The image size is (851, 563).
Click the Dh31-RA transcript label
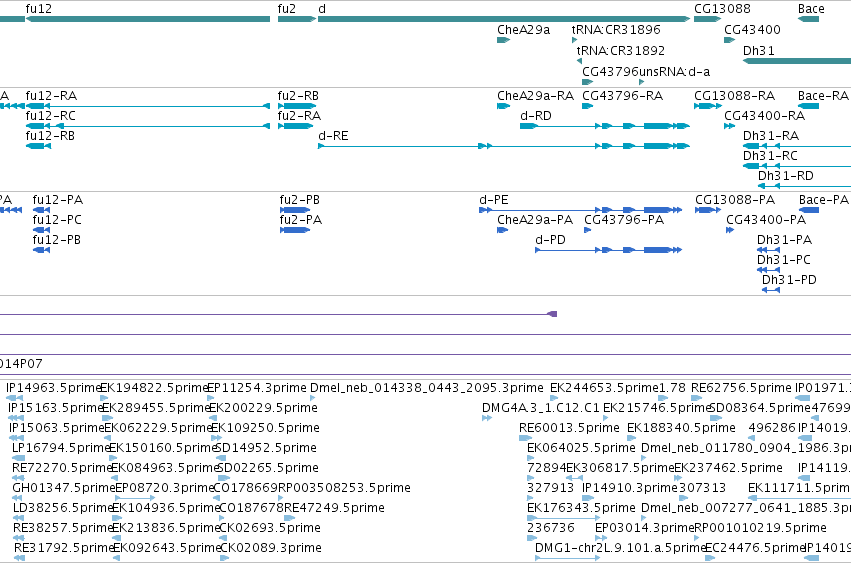771,136
